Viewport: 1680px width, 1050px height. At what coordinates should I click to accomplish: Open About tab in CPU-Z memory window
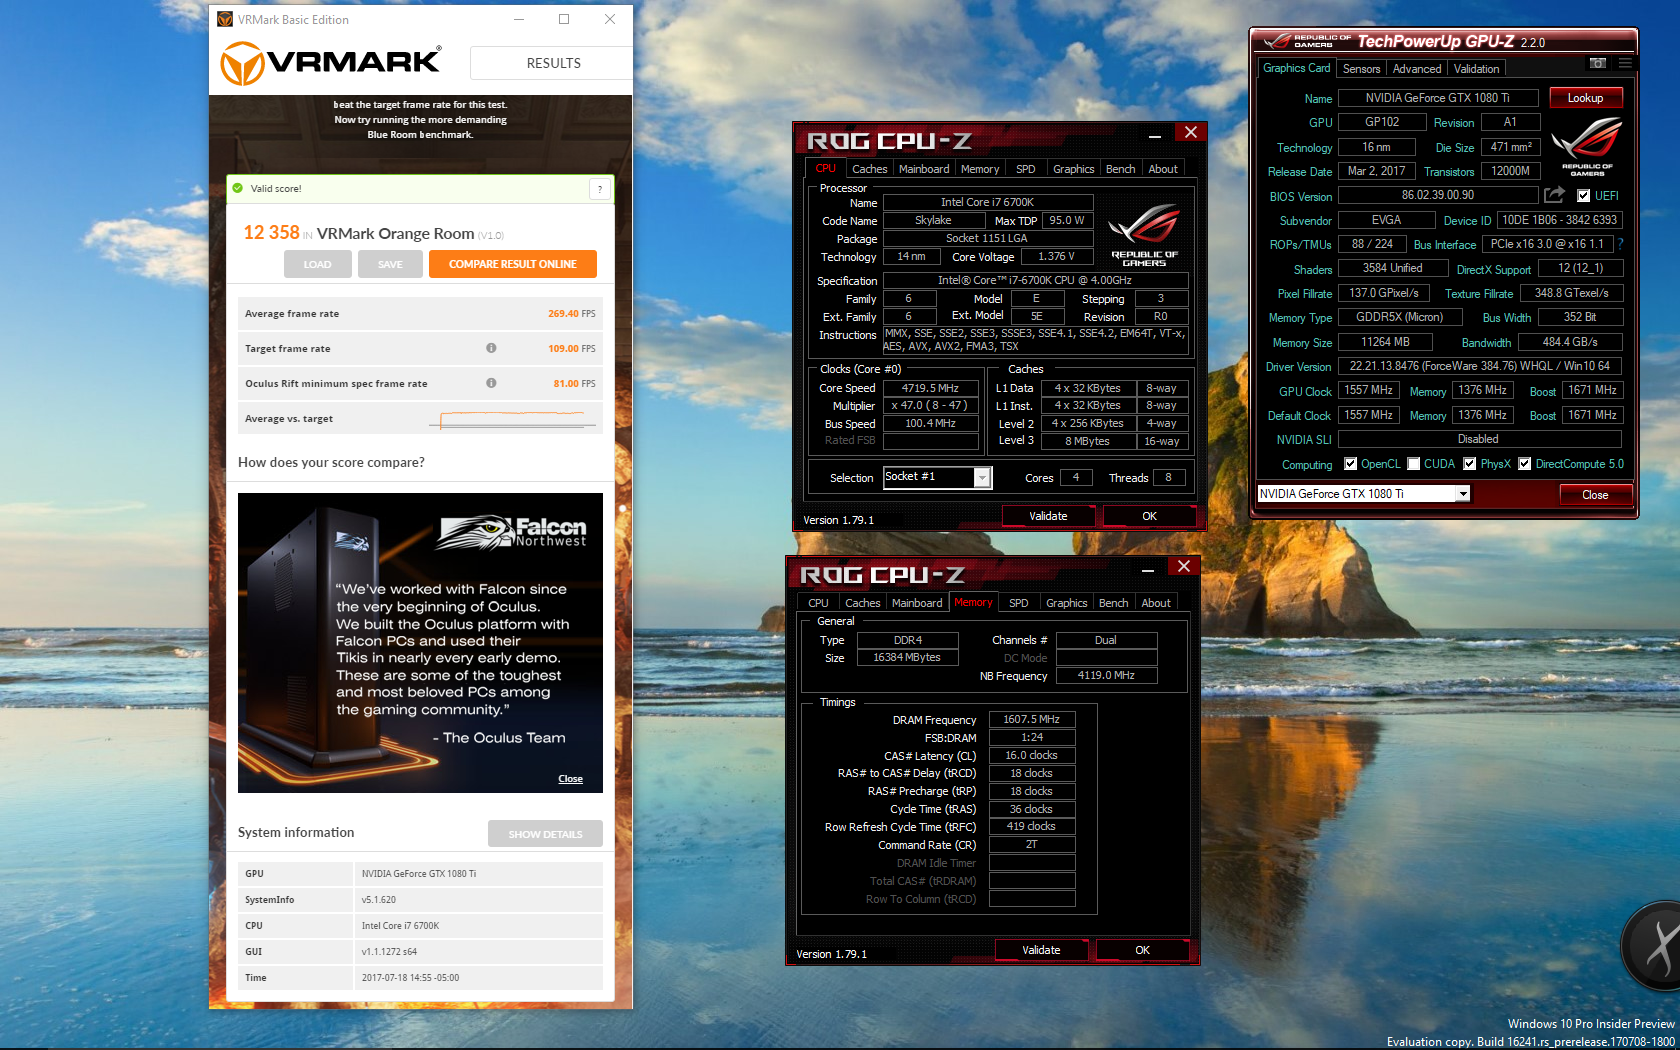[x=1156, y=603]
